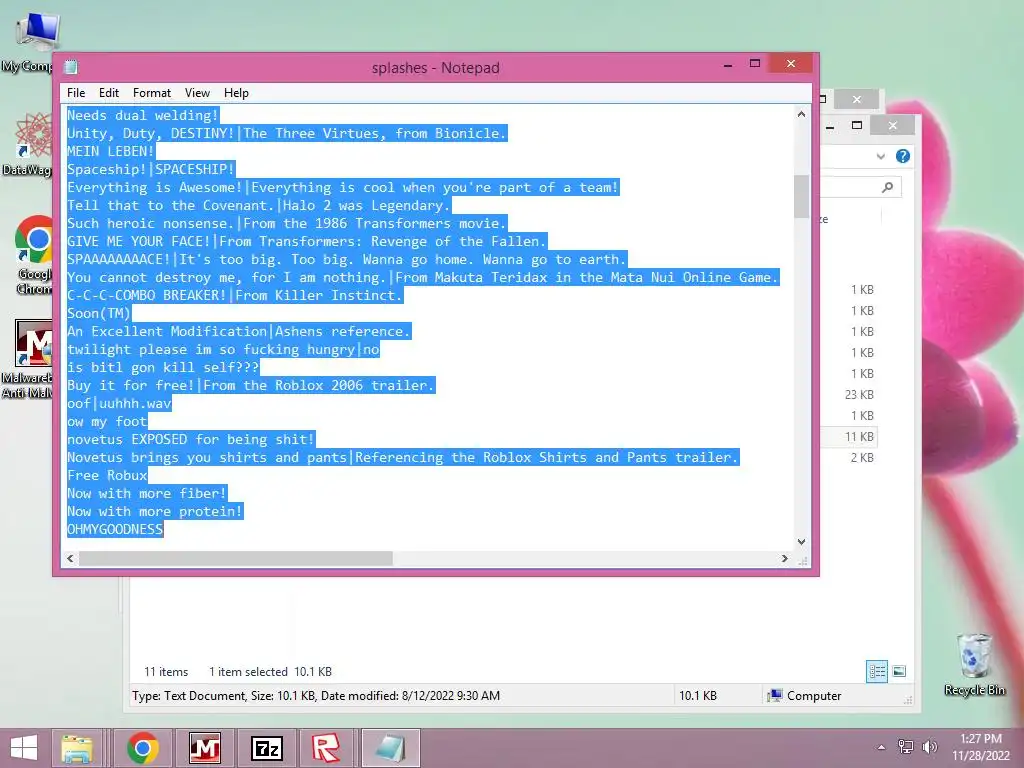Open the Windows Start button
This screenshot has height=768, width=1024.
click(24, 748)
